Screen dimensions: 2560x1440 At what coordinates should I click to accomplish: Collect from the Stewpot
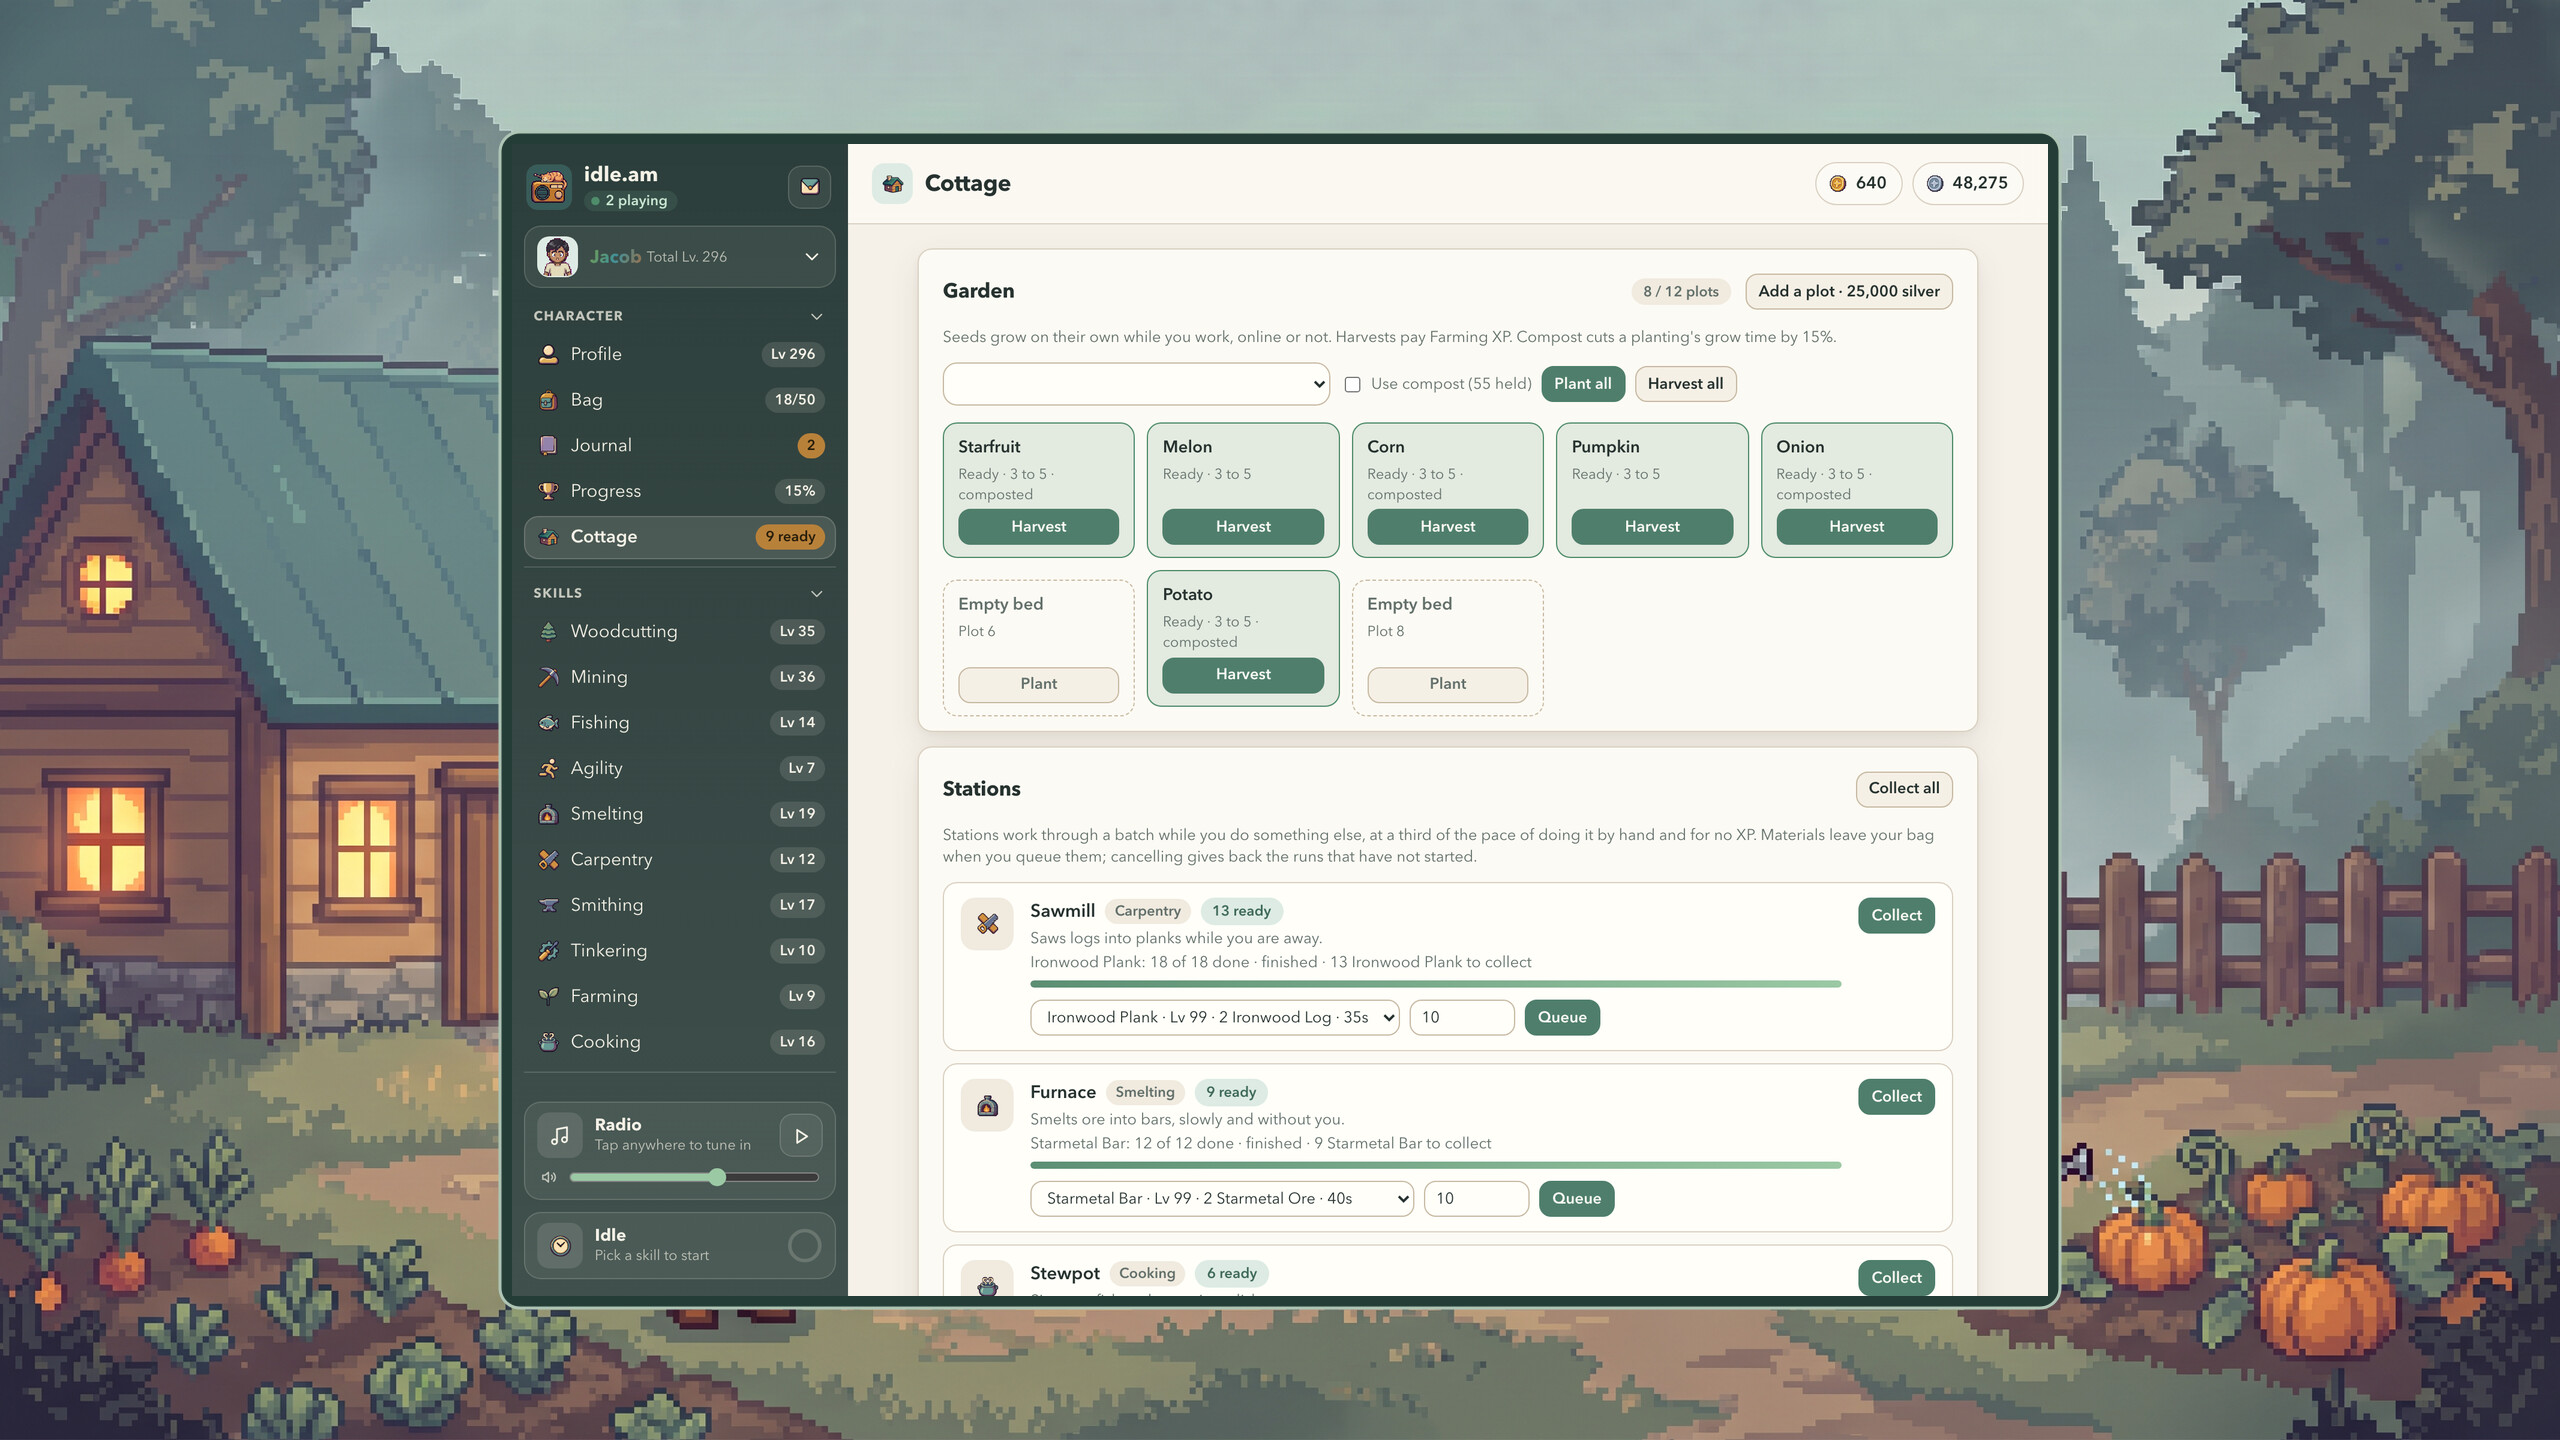tap(1896, 1277)
